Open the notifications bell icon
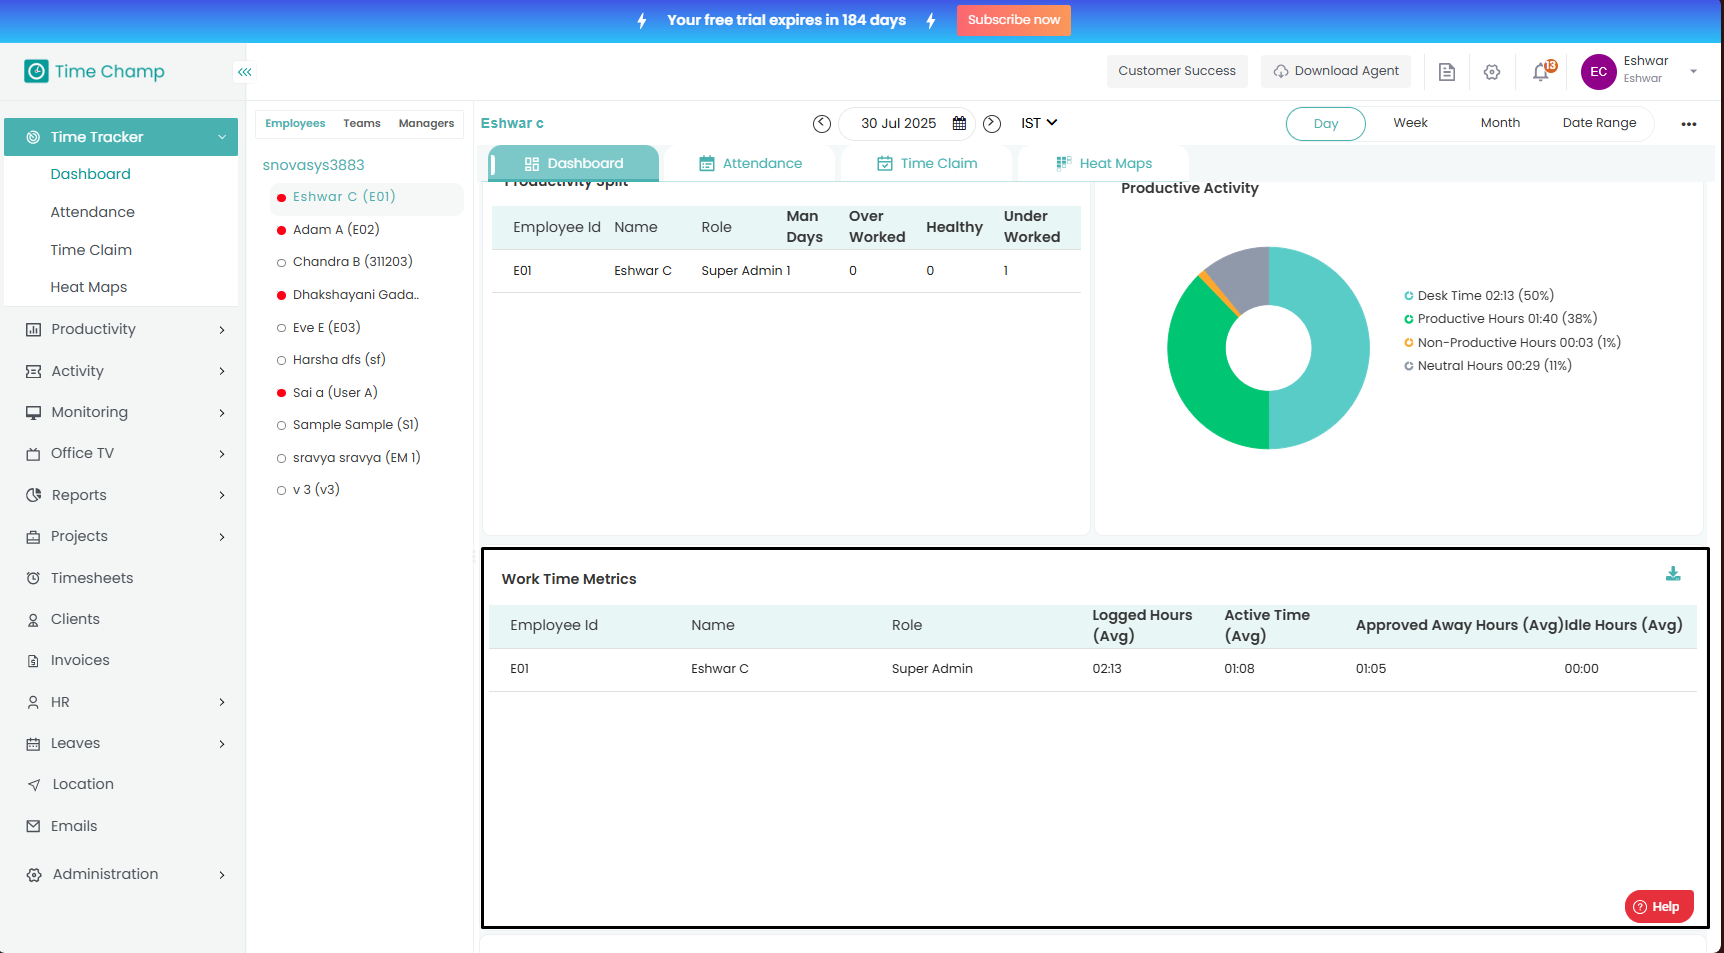 pyautogui.click(x=1541, y=72)
